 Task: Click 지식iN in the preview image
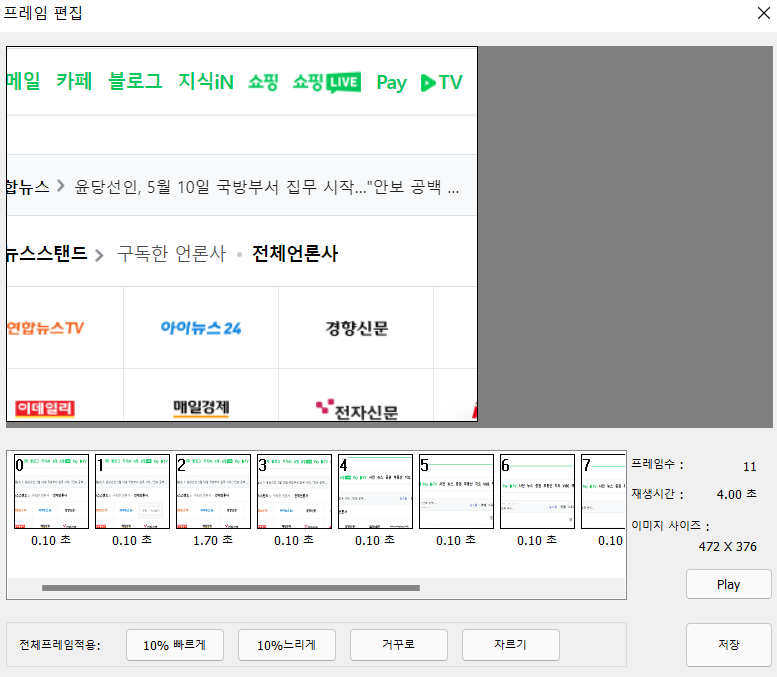[x=206, y=81]
